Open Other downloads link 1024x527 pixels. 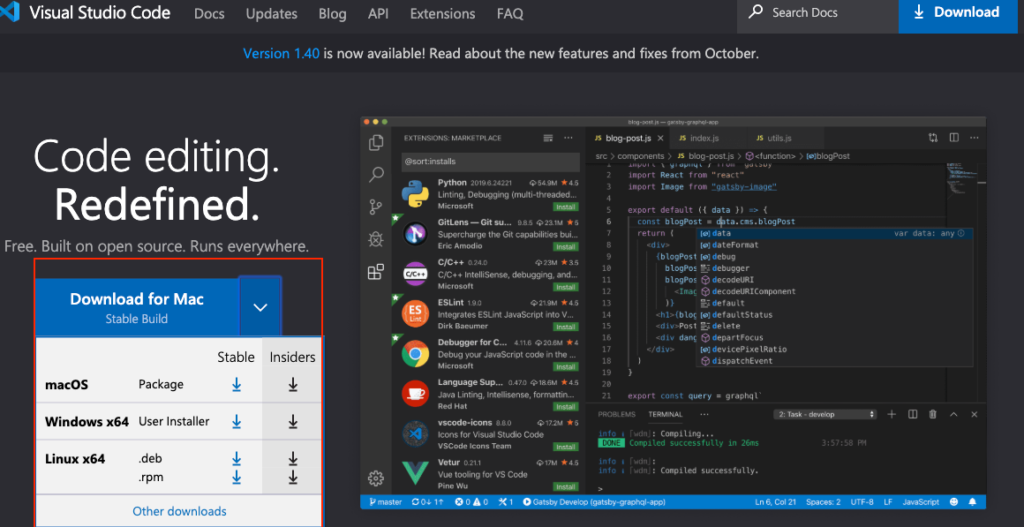(180, 511)
